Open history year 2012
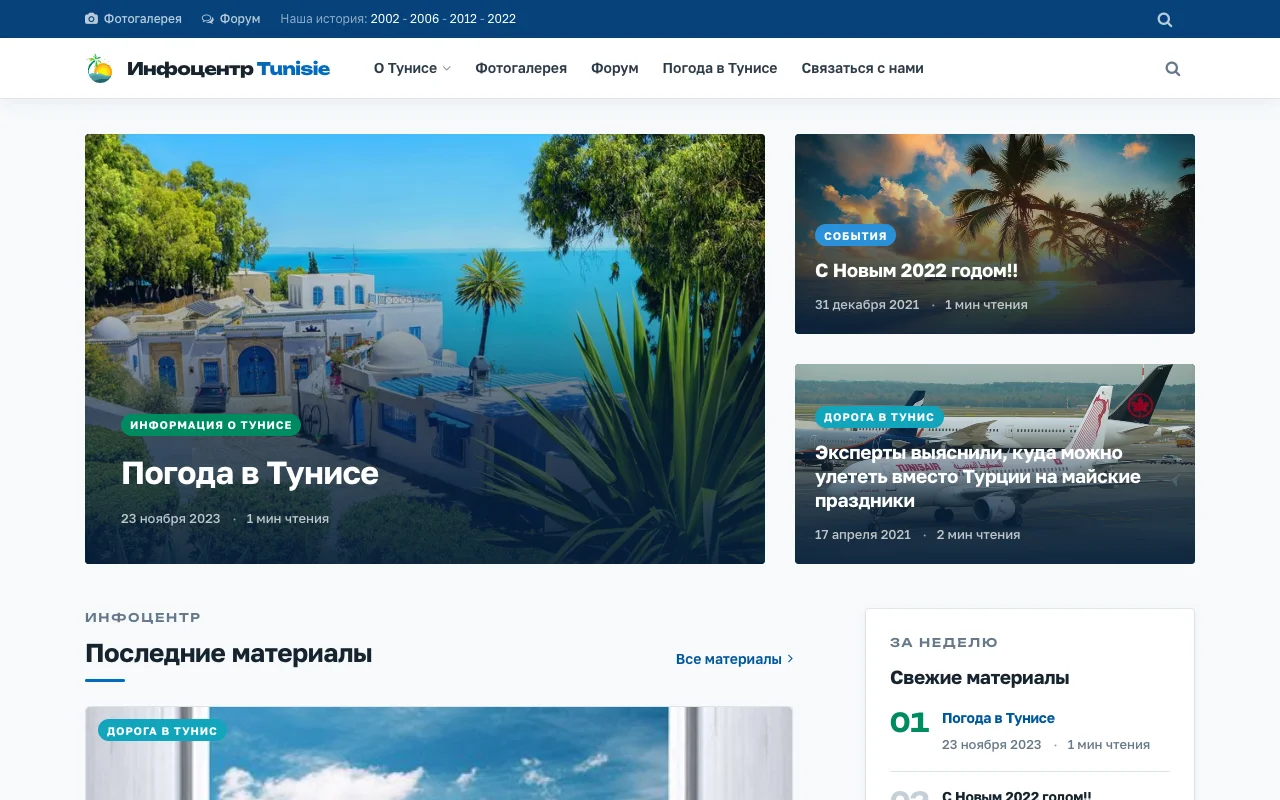Screen dimensions: 1280x800 (463, 19)
